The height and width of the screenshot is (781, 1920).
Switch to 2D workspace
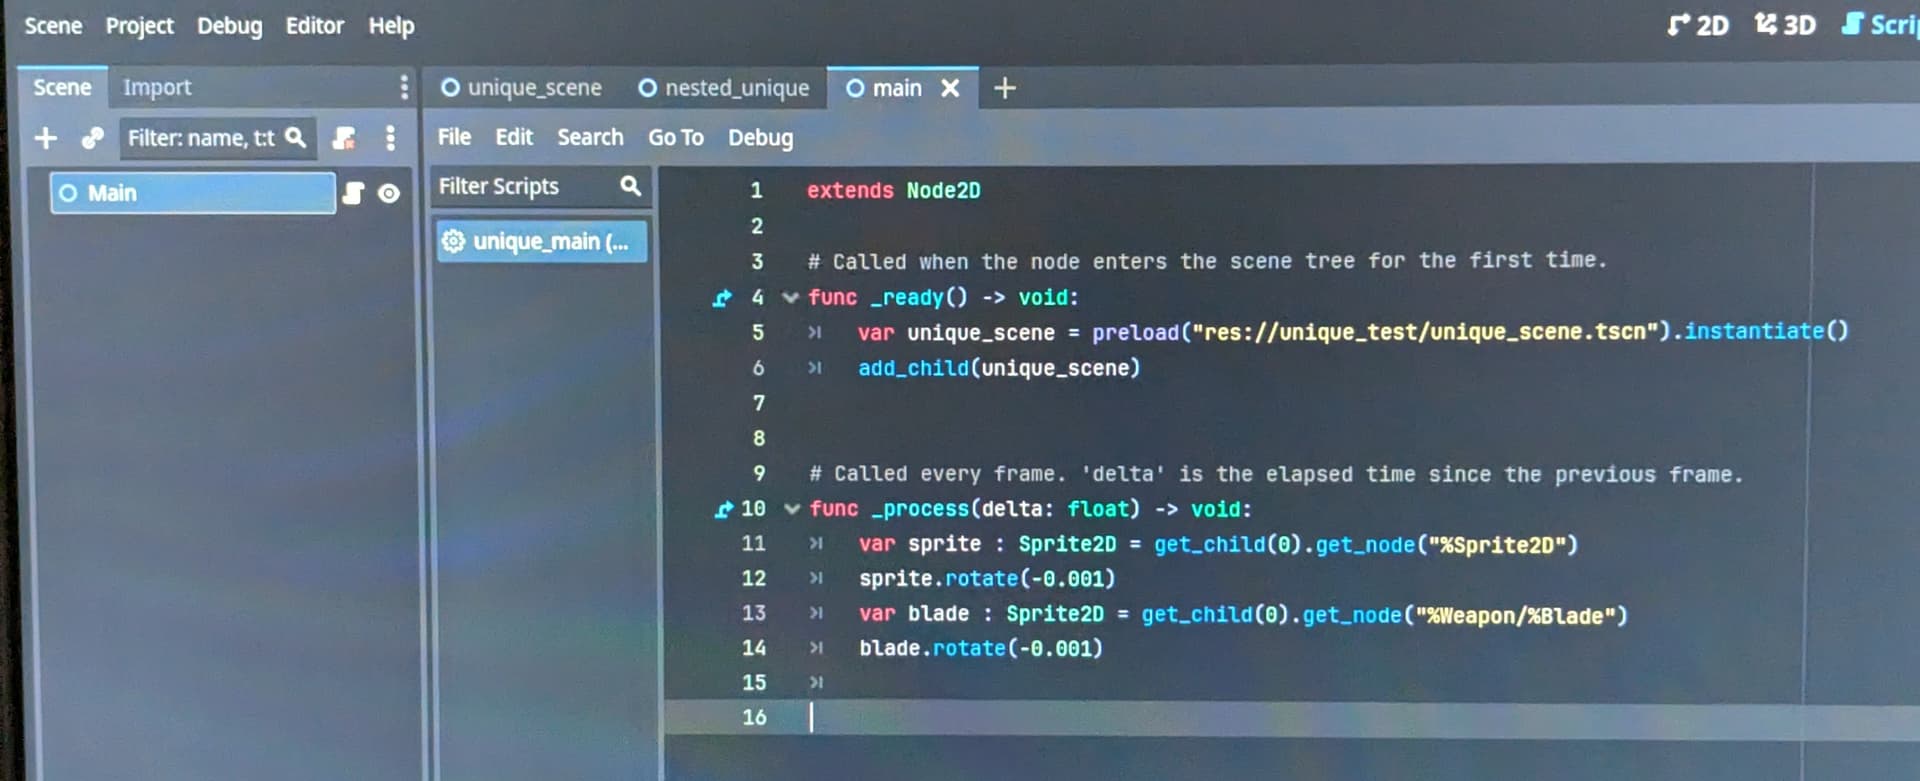1698,25
